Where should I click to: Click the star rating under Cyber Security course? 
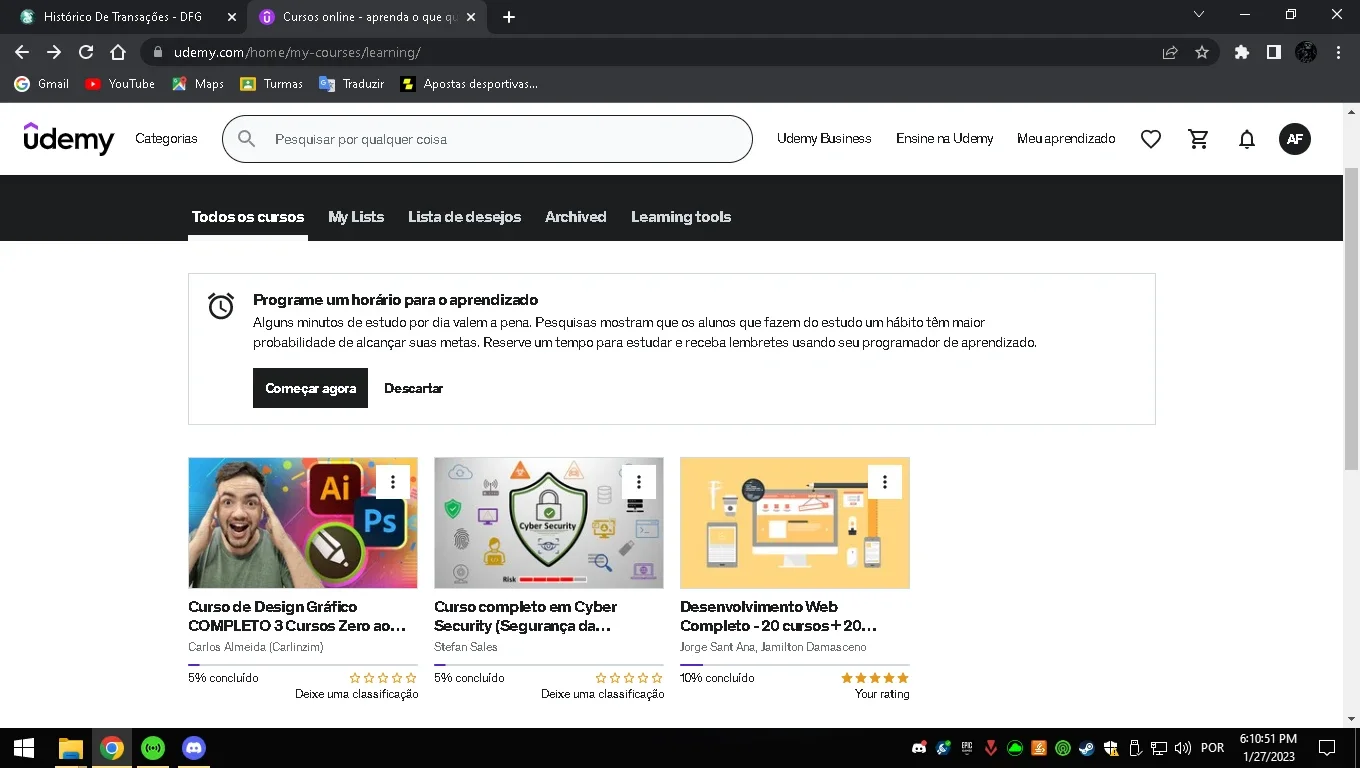click(x=629, y=678)
